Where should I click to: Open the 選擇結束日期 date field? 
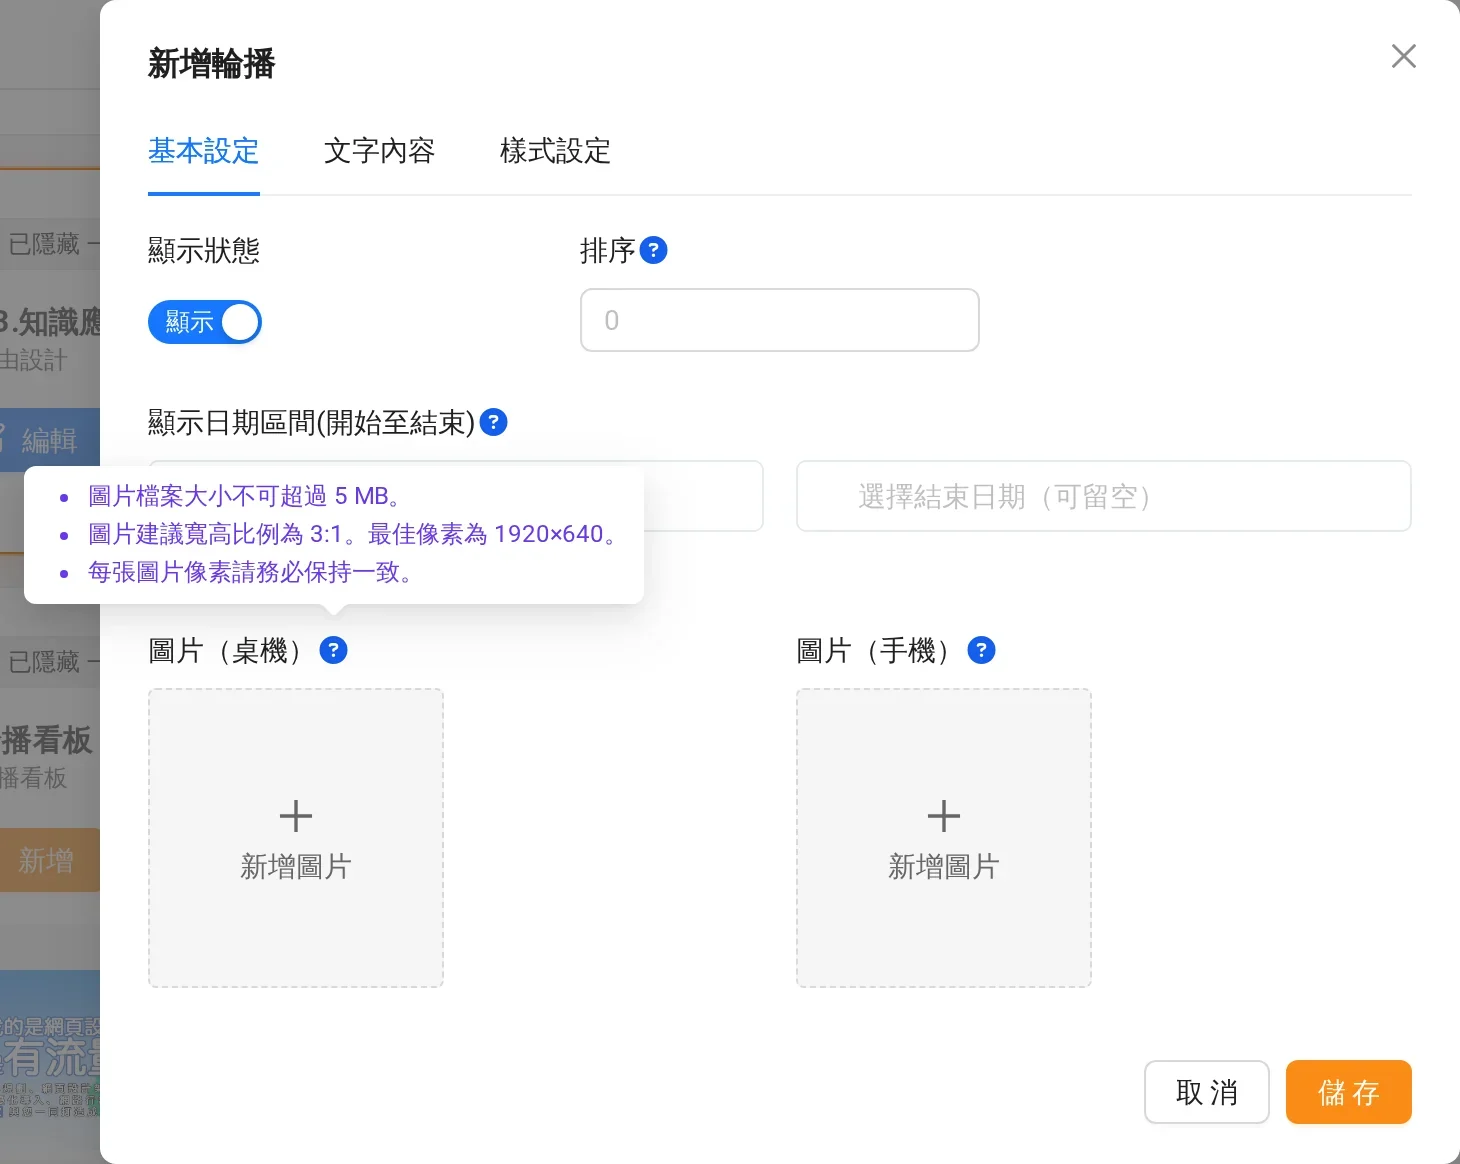click(x=1104, y=496)
